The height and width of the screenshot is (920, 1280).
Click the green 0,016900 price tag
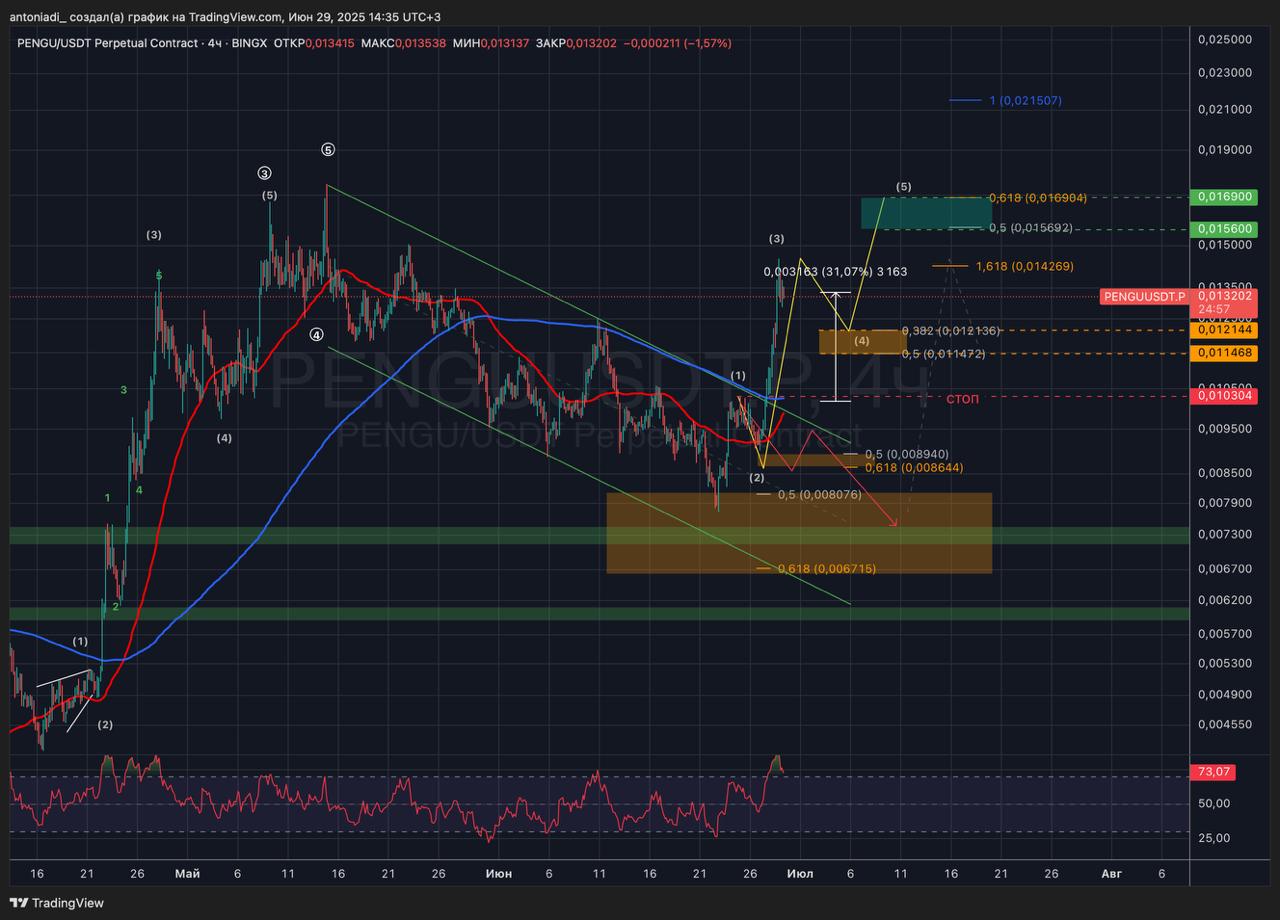coord(1224,197)
